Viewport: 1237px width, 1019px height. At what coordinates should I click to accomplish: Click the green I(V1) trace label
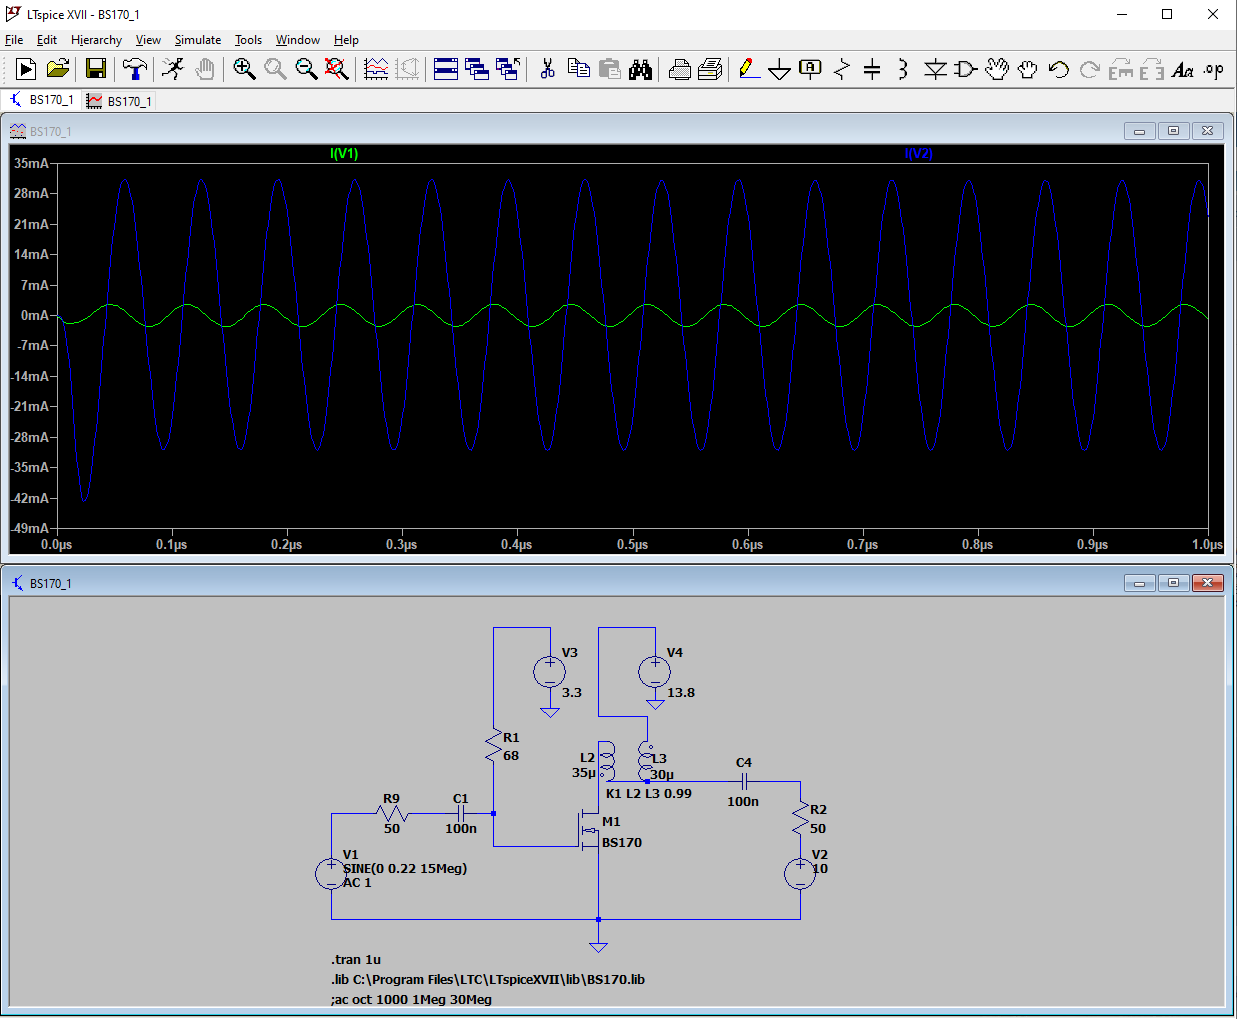click(x=344, y=153)
